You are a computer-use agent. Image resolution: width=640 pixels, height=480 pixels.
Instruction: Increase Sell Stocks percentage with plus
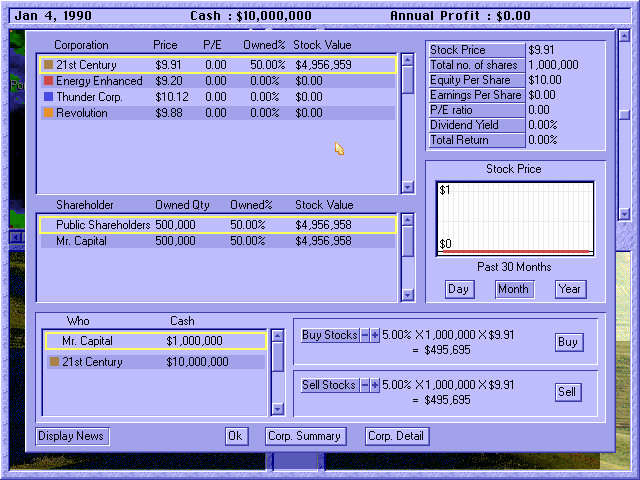coord(375,385)
